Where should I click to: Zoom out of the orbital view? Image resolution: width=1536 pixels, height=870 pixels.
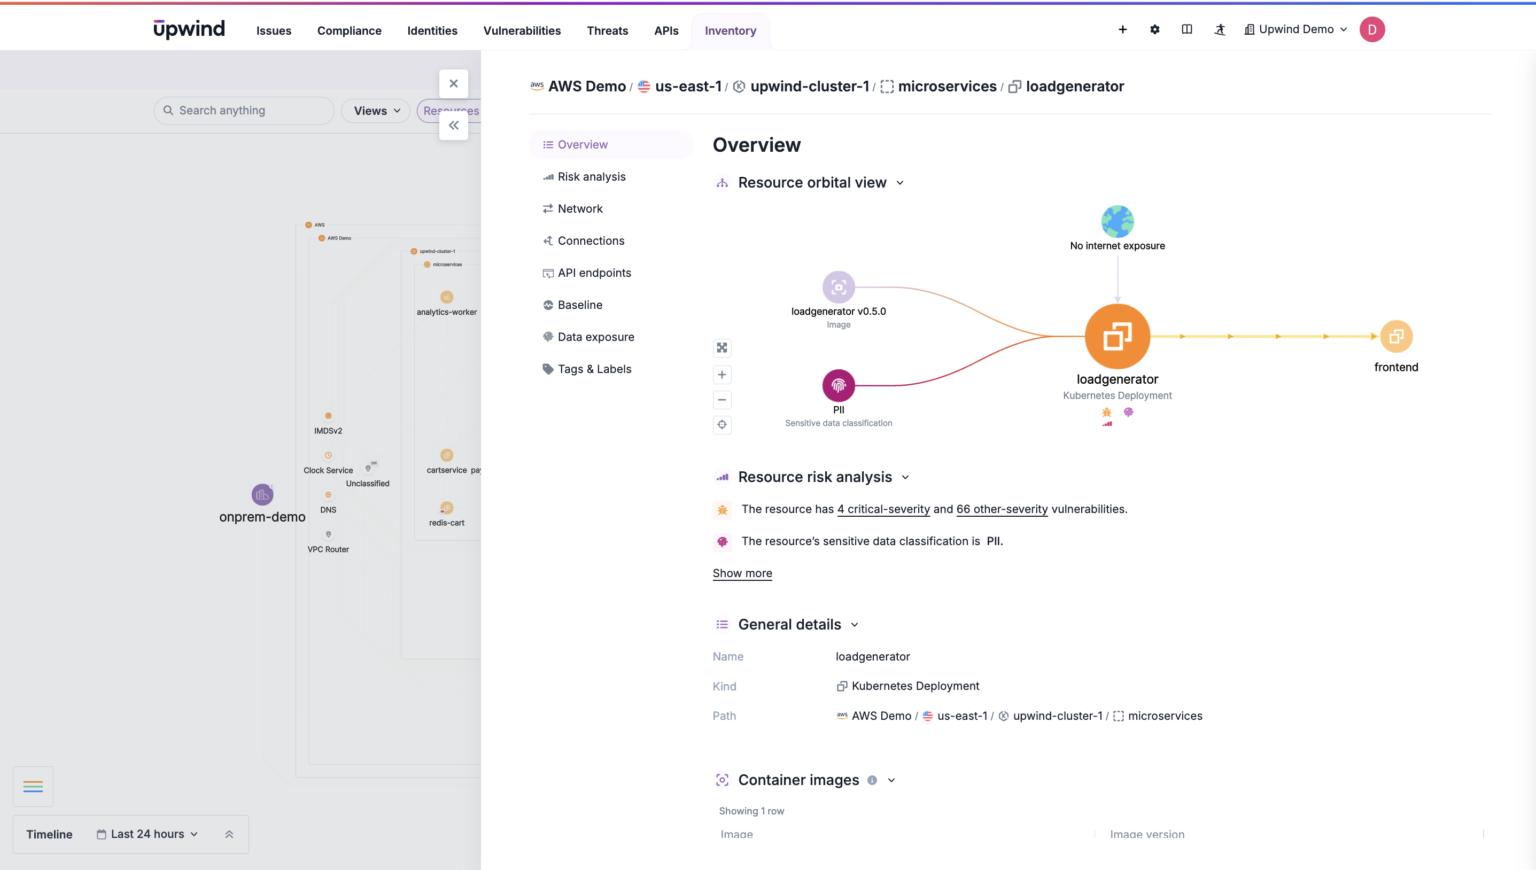(722, 399)
